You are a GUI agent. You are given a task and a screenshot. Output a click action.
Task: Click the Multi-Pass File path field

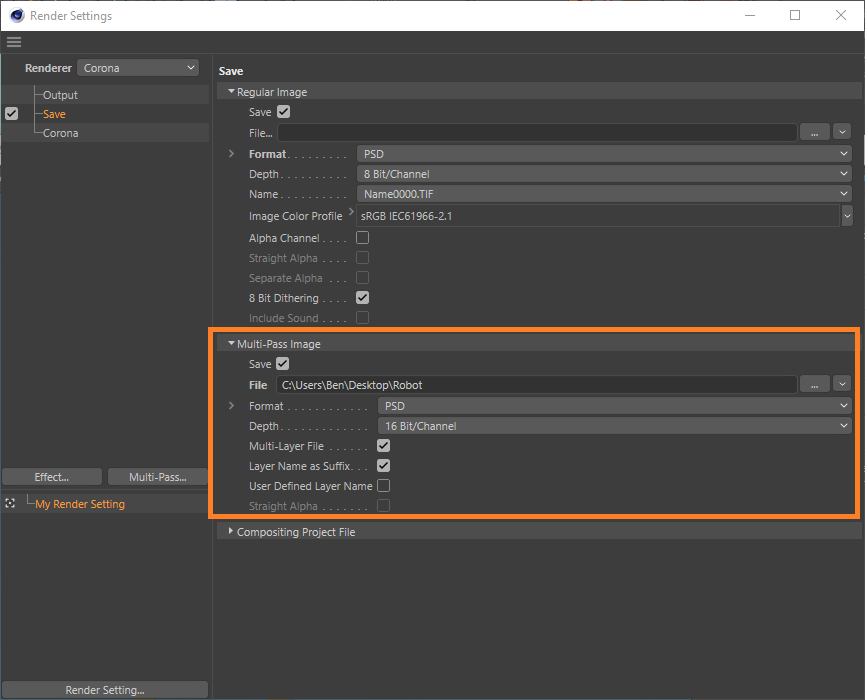coord(535,384)
